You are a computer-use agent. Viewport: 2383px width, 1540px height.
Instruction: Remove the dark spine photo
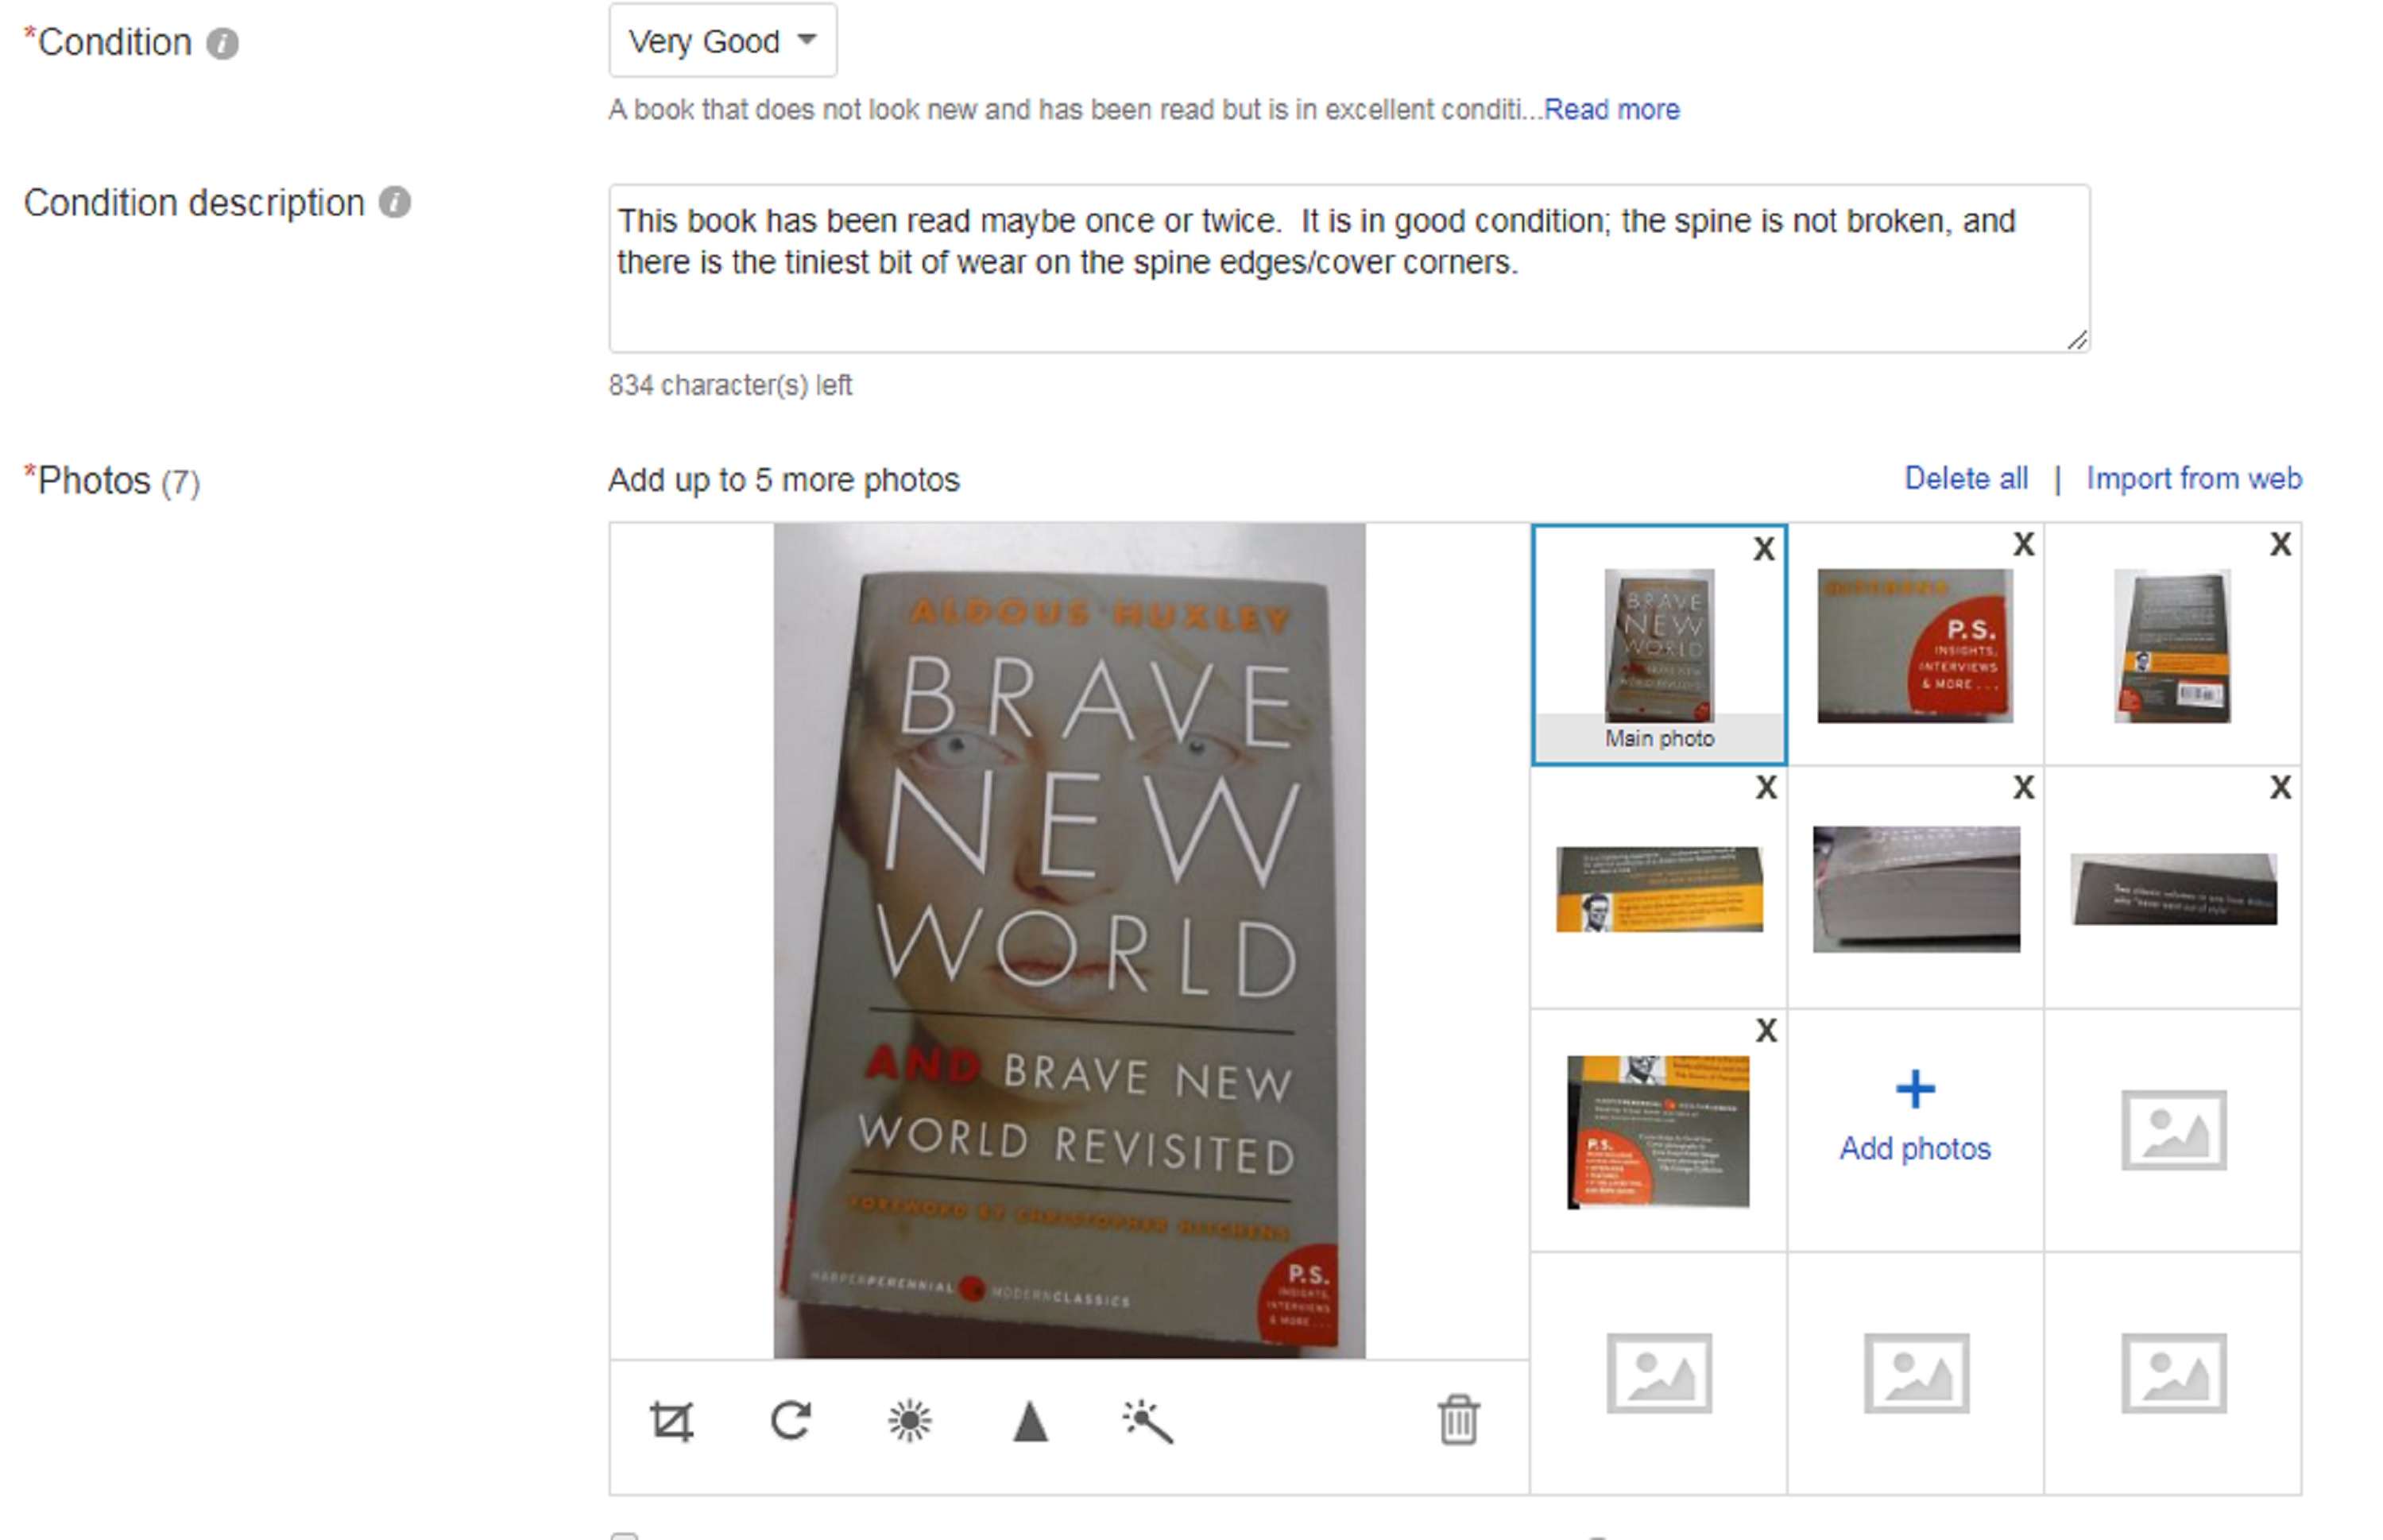2280,787
